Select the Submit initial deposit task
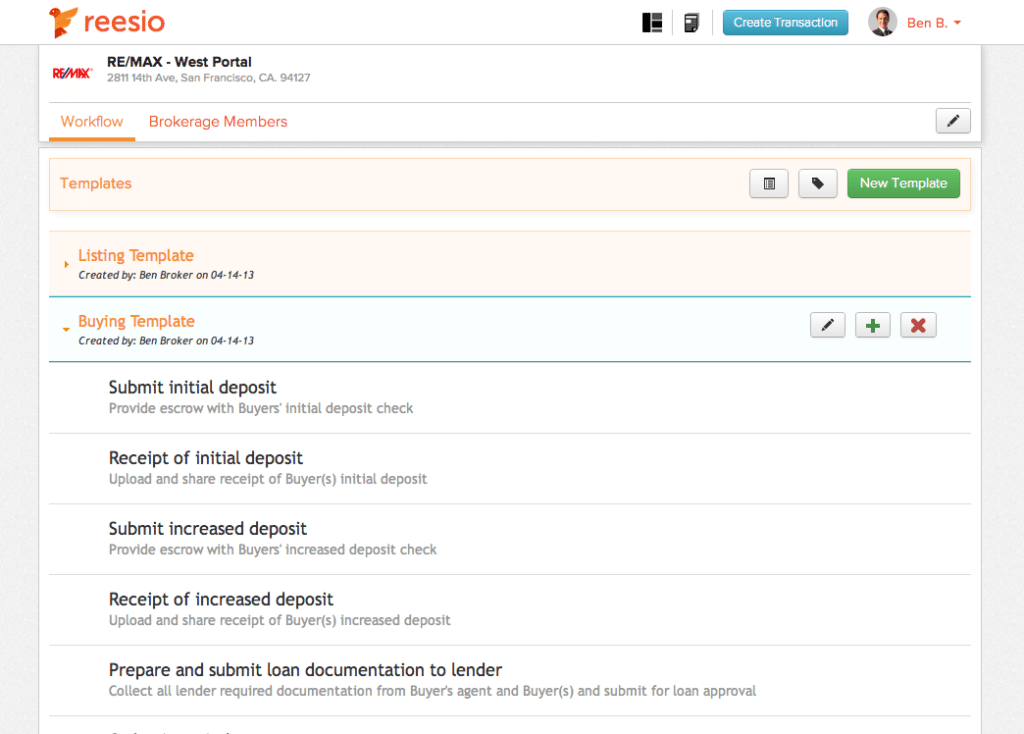 193,387
